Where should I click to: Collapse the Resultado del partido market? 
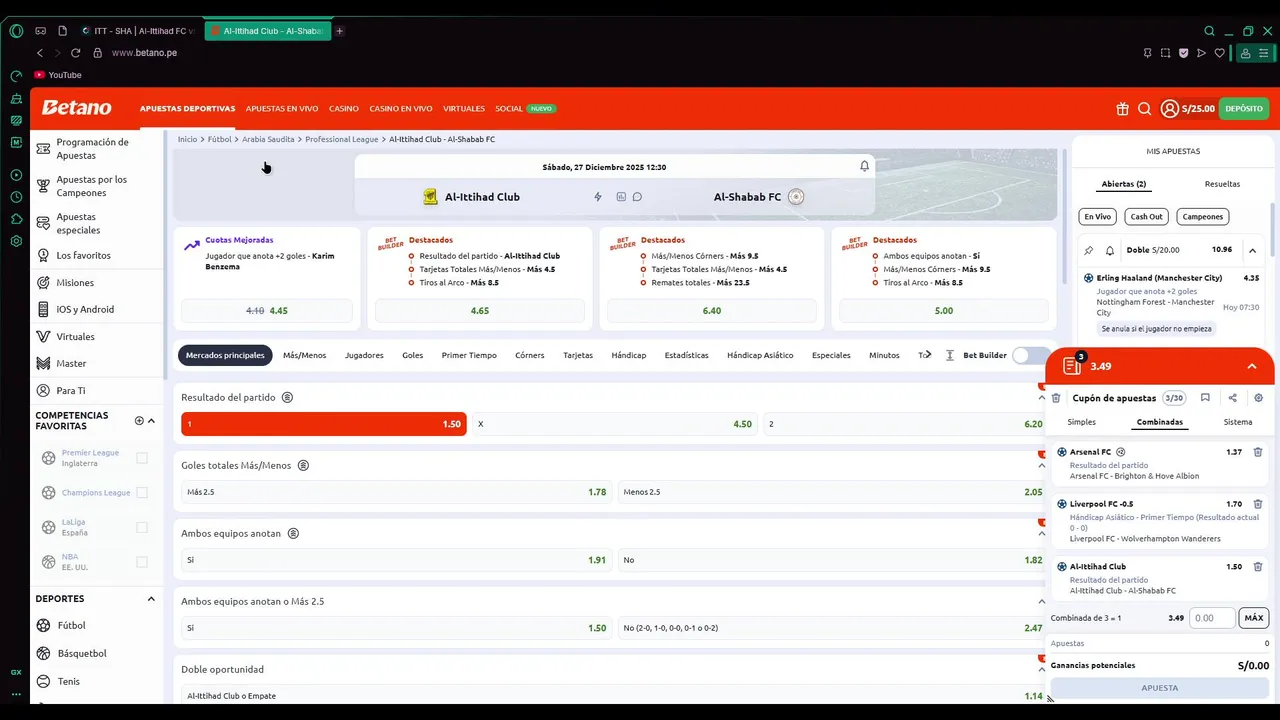1041,397
